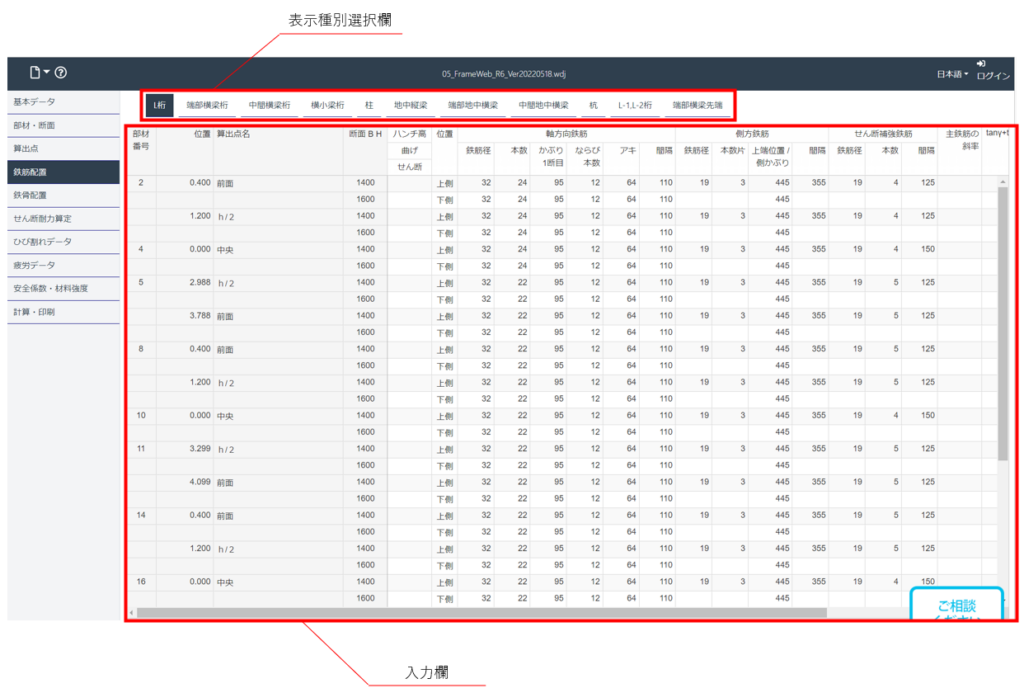This screenshot has height=688, width=1024.
Task: Open the 横小梁桁 tab
Action: [x=327, y=105]
